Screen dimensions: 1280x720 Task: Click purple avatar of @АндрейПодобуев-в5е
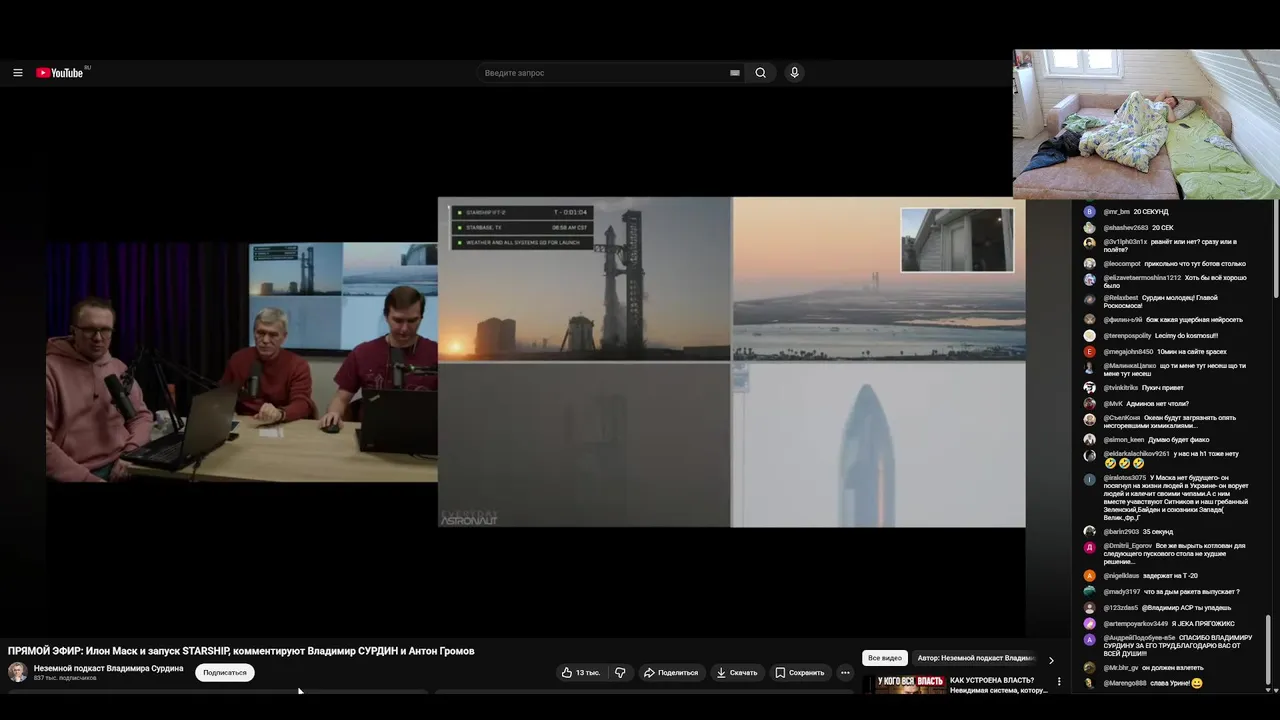click(1090, 640)
